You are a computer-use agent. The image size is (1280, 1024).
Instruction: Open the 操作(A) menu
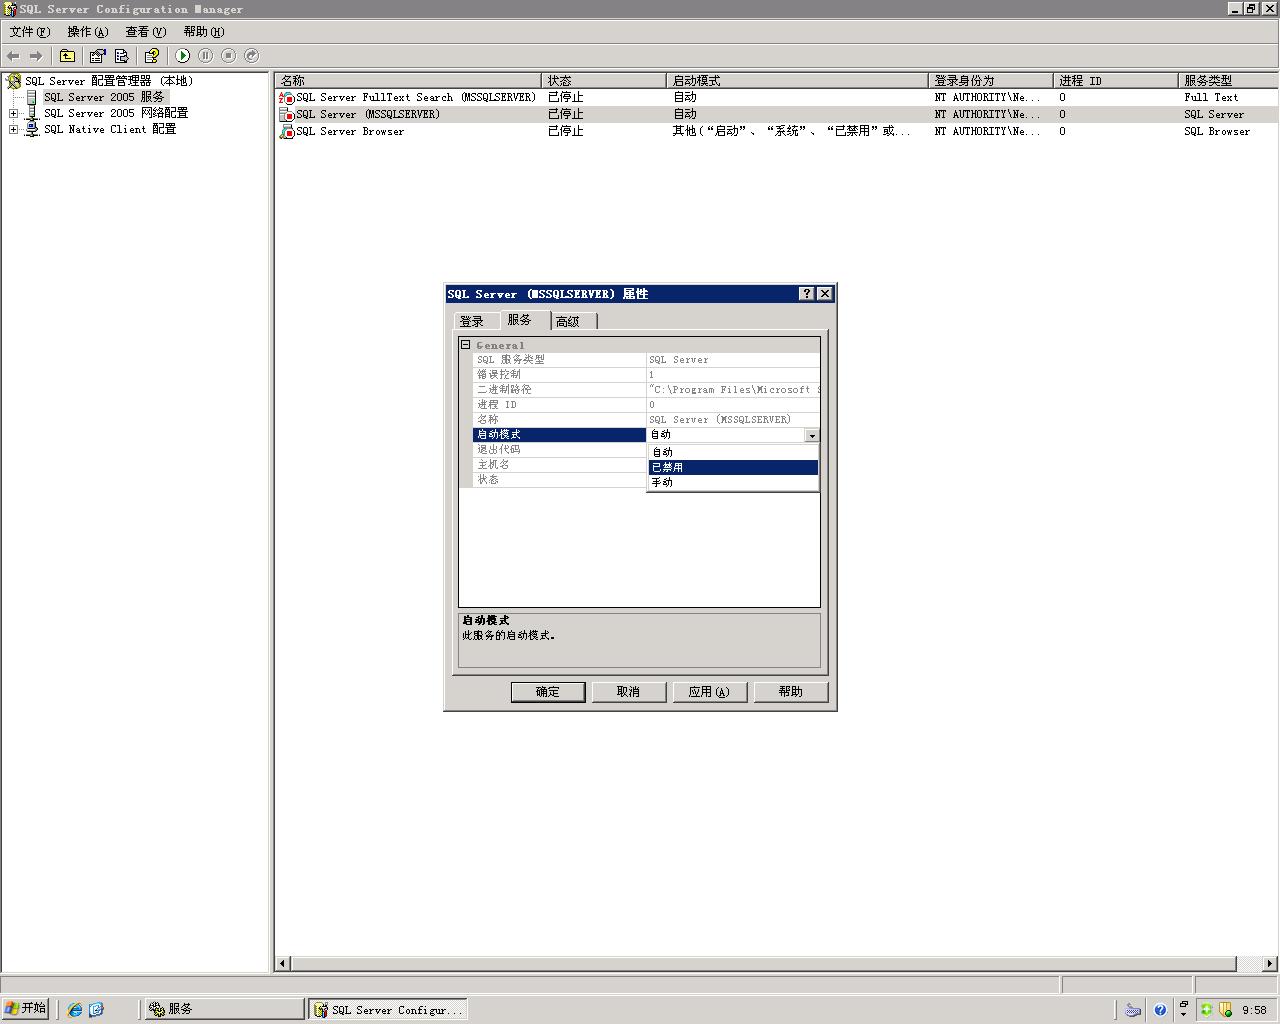[x=87, y=32]
